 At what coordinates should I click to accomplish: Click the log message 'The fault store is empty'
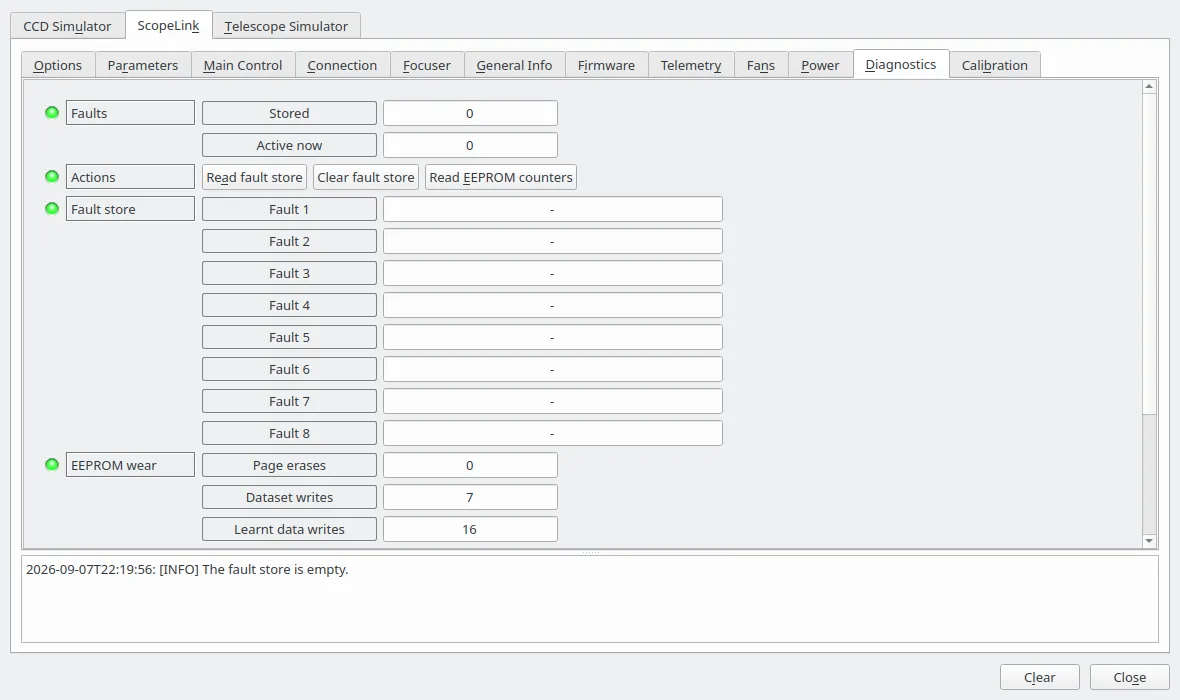coord(275,569)
